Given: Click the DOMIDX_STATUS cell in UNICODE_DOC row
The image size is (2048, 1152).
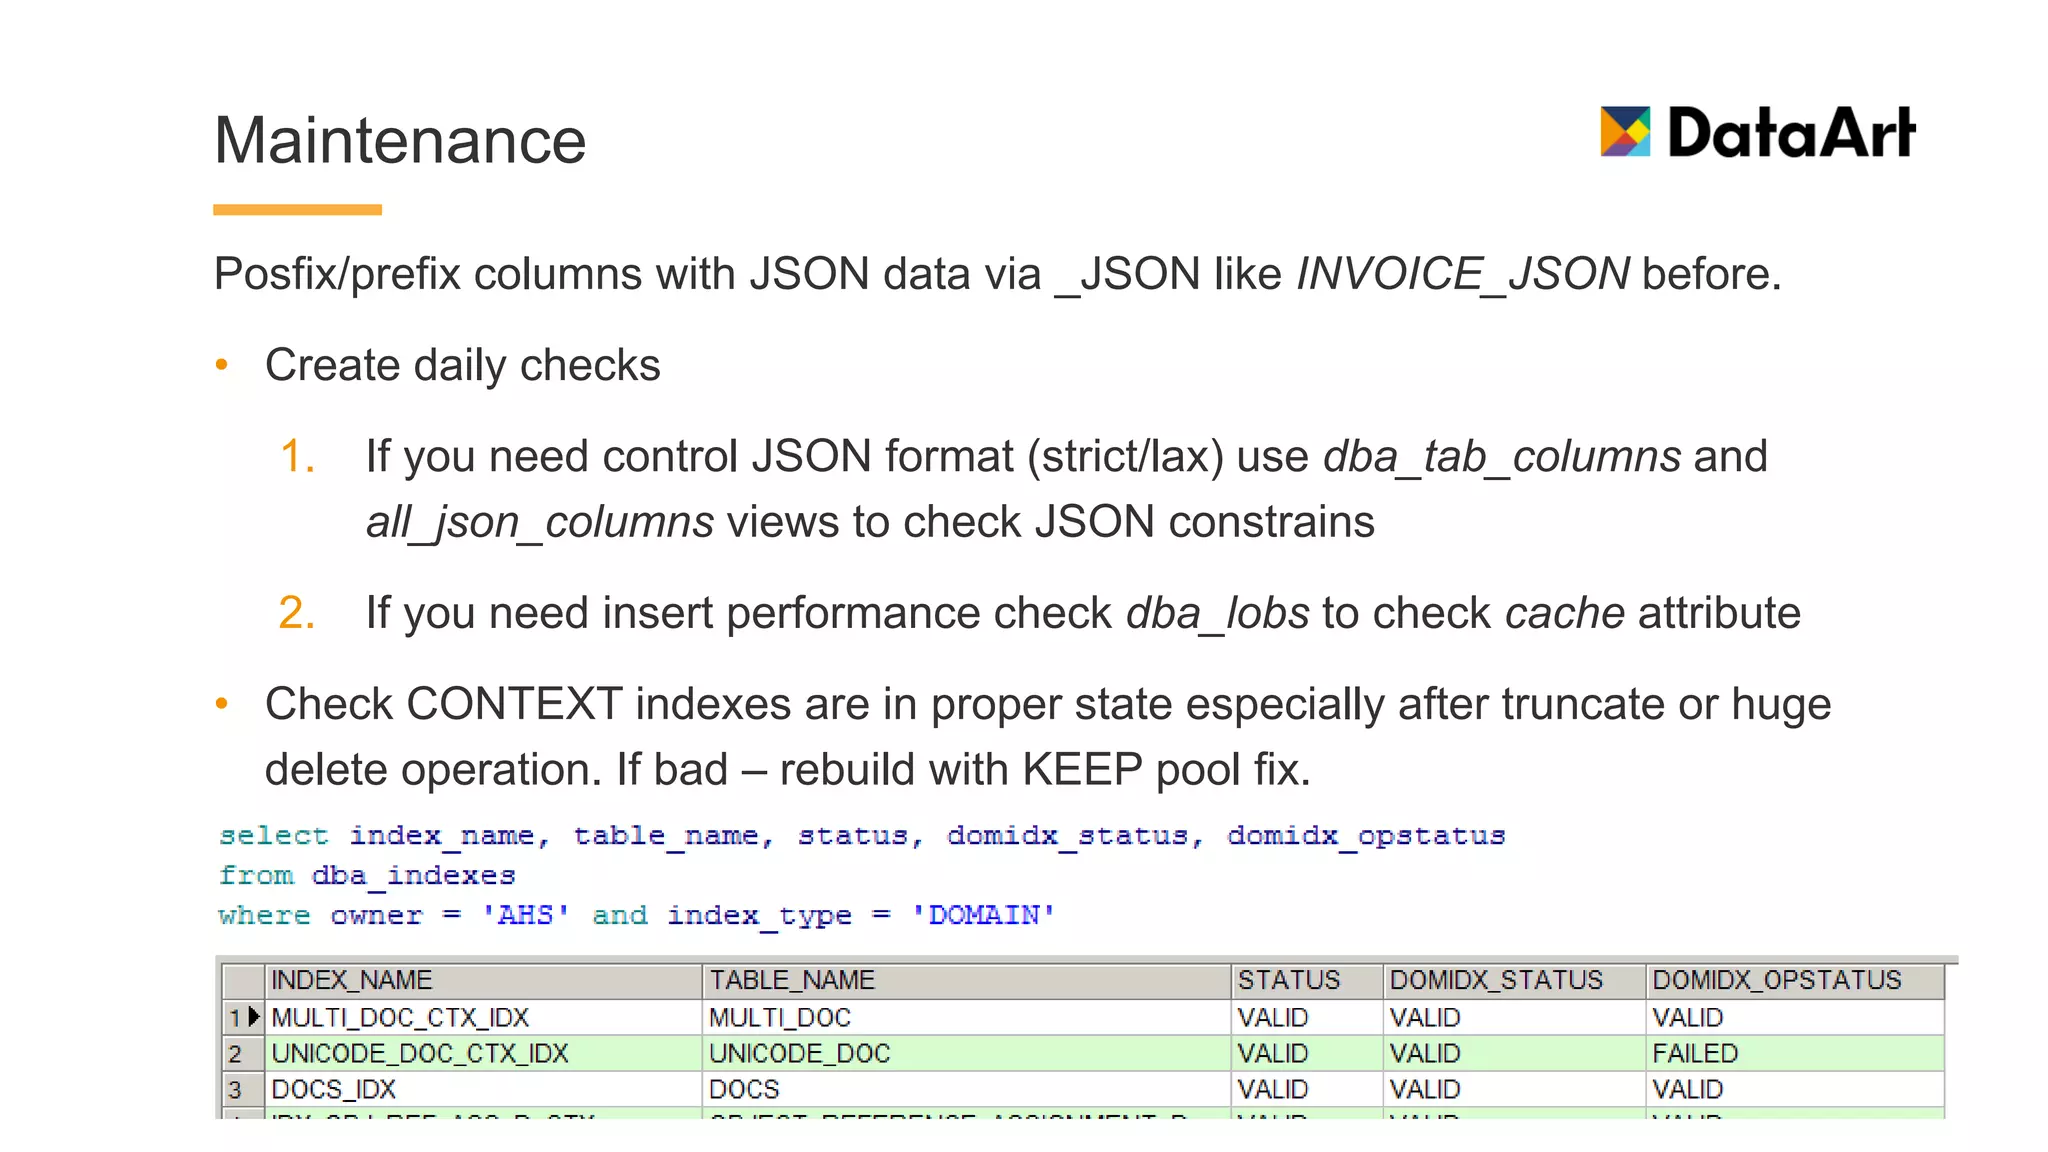Looking at the screenshot, I should [1514, 1053].
